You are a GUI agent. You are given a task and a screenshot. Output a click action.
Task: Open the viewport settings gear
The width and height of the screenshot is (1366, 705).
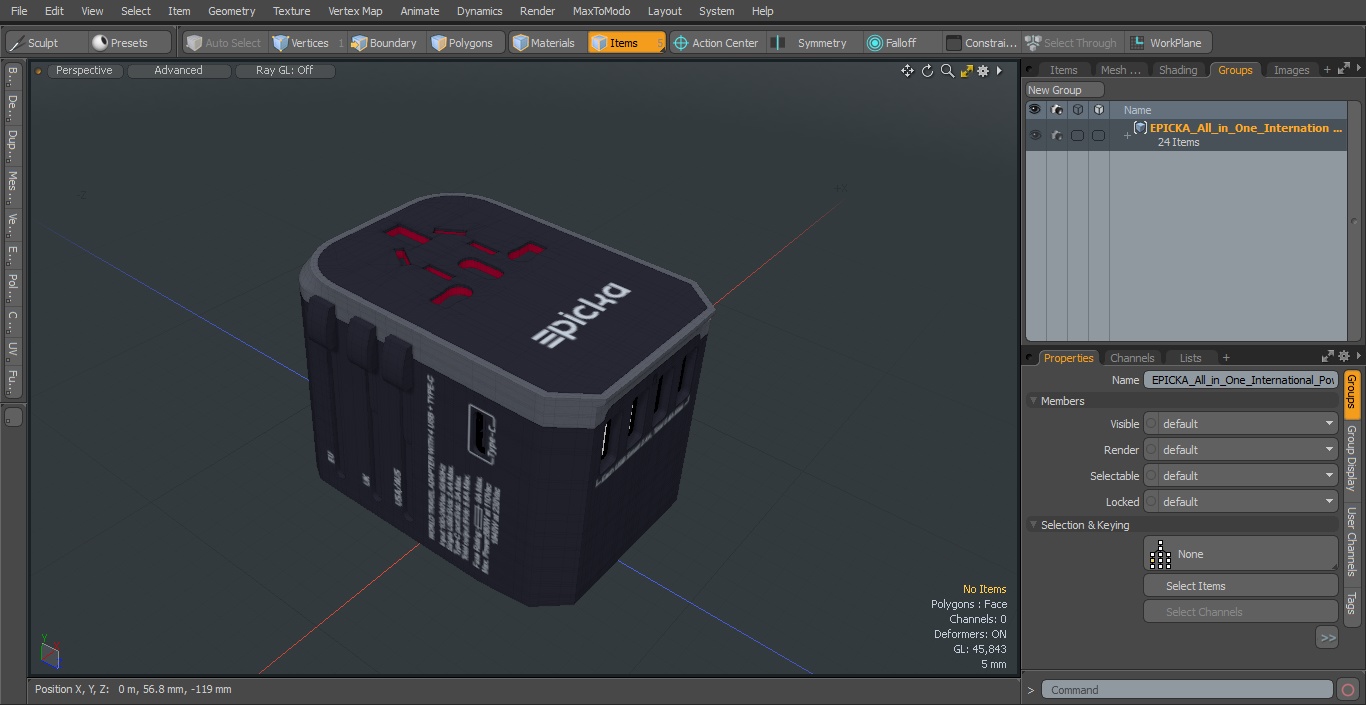983,71
